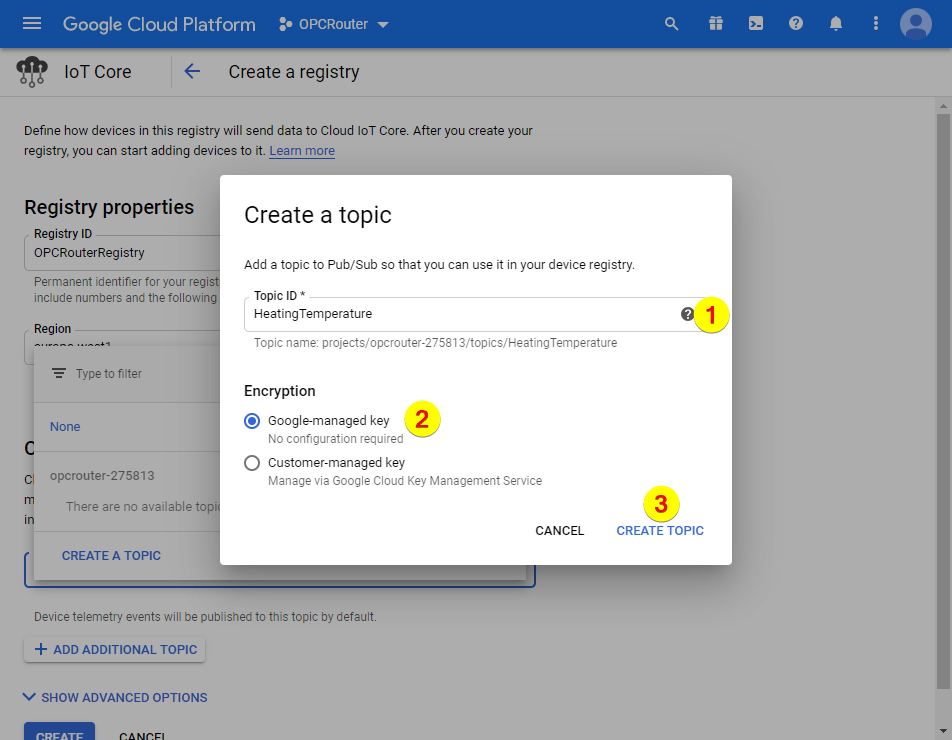This screenshot has height=740, width=952.
Task: Select Customer-managed key encryption
Action: tap(252, 463)
